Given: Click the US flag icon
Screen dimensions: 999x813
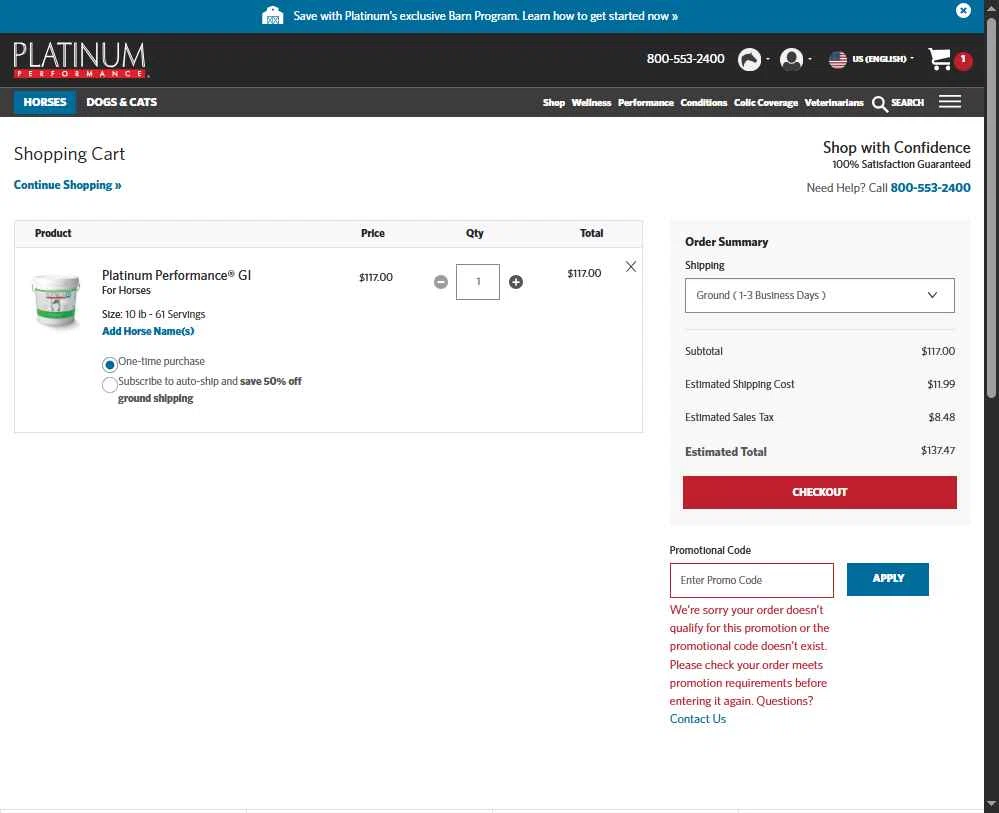Looking at the screenshot, I should click(x=837, y=59).
